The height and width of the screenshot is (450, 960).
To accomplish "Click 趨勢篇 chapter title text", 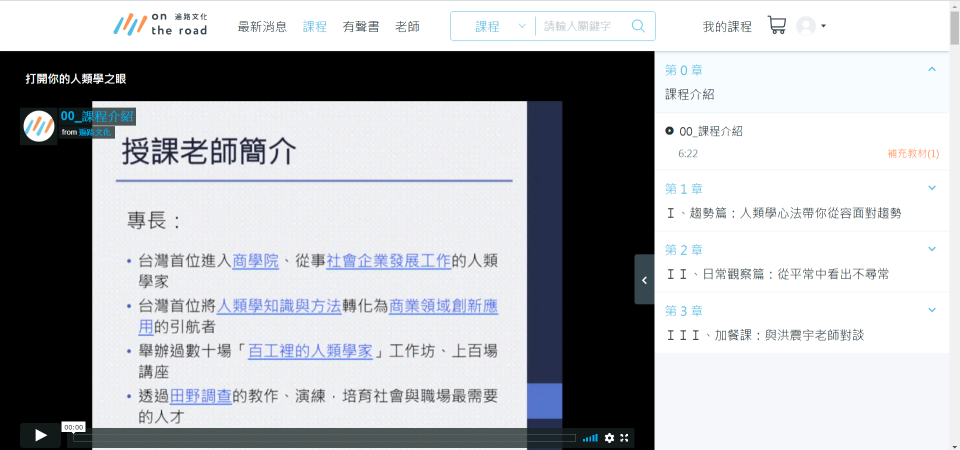I will pyautogui.click(x=783, y=213).
